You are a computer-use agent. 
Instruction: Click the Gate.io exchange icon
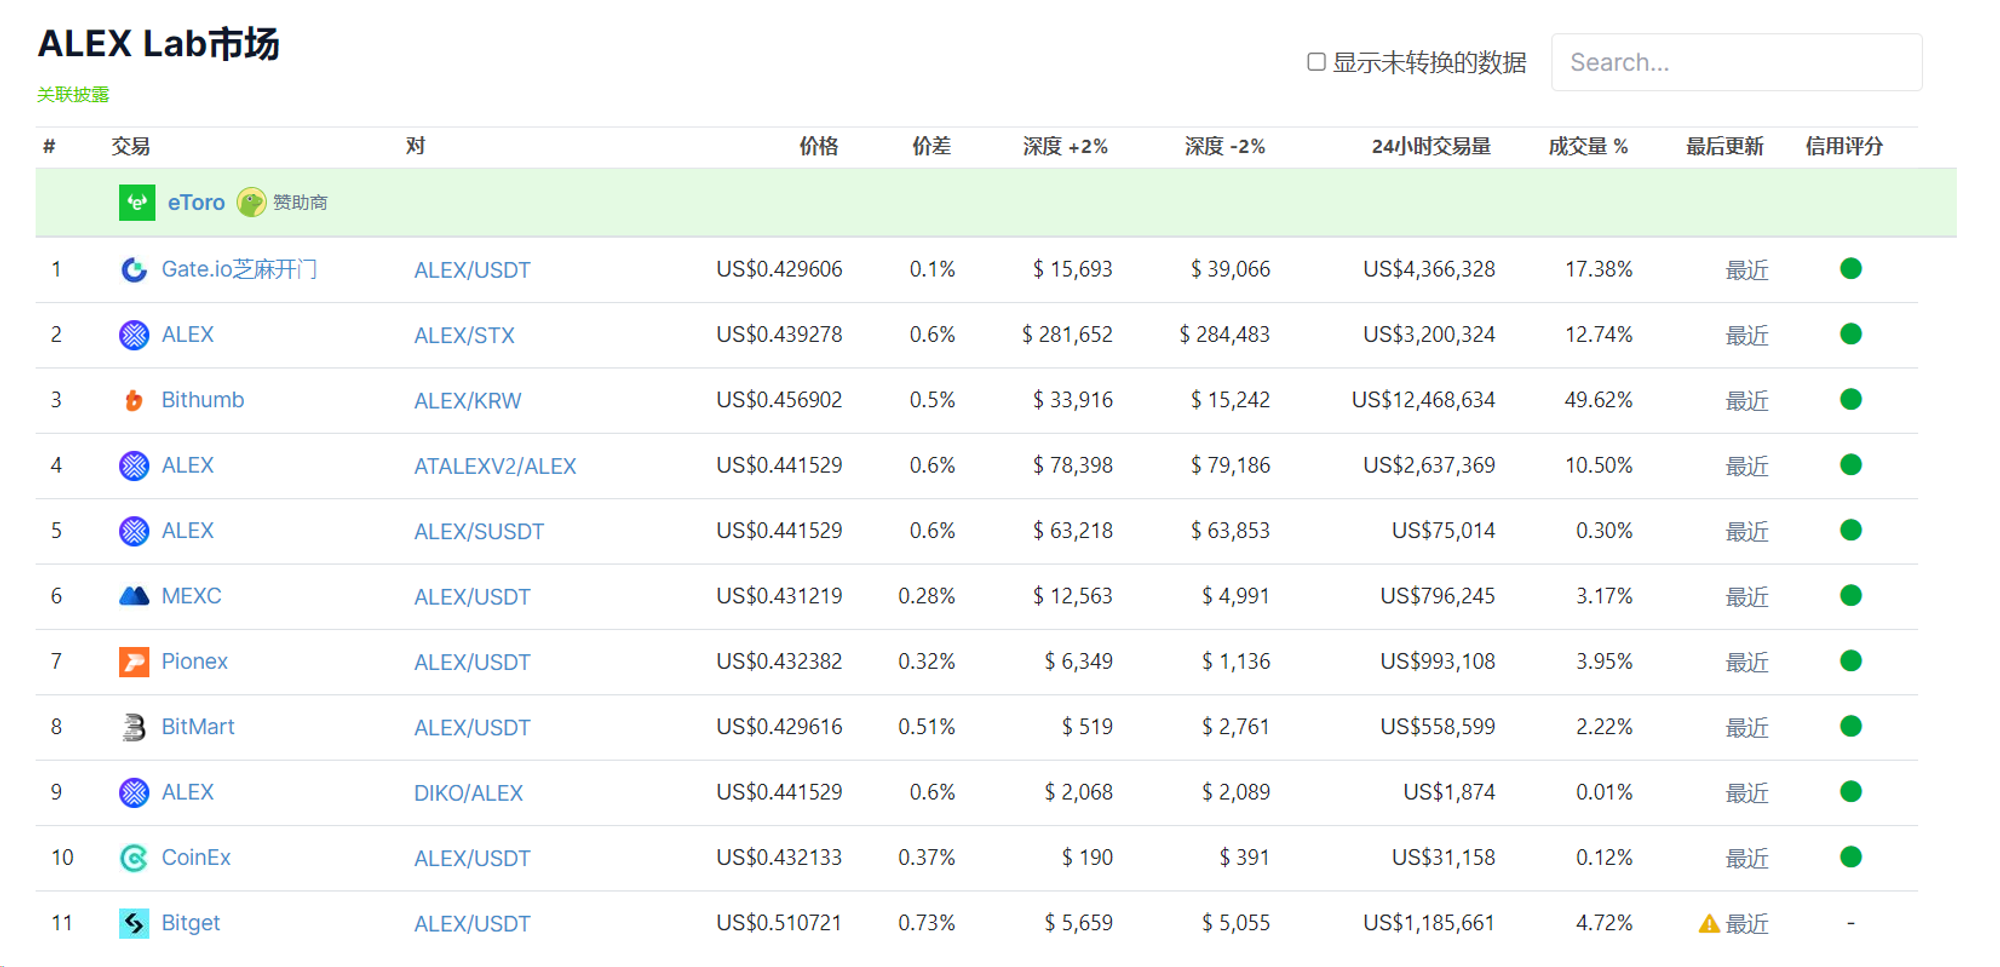tap(135, 269)
